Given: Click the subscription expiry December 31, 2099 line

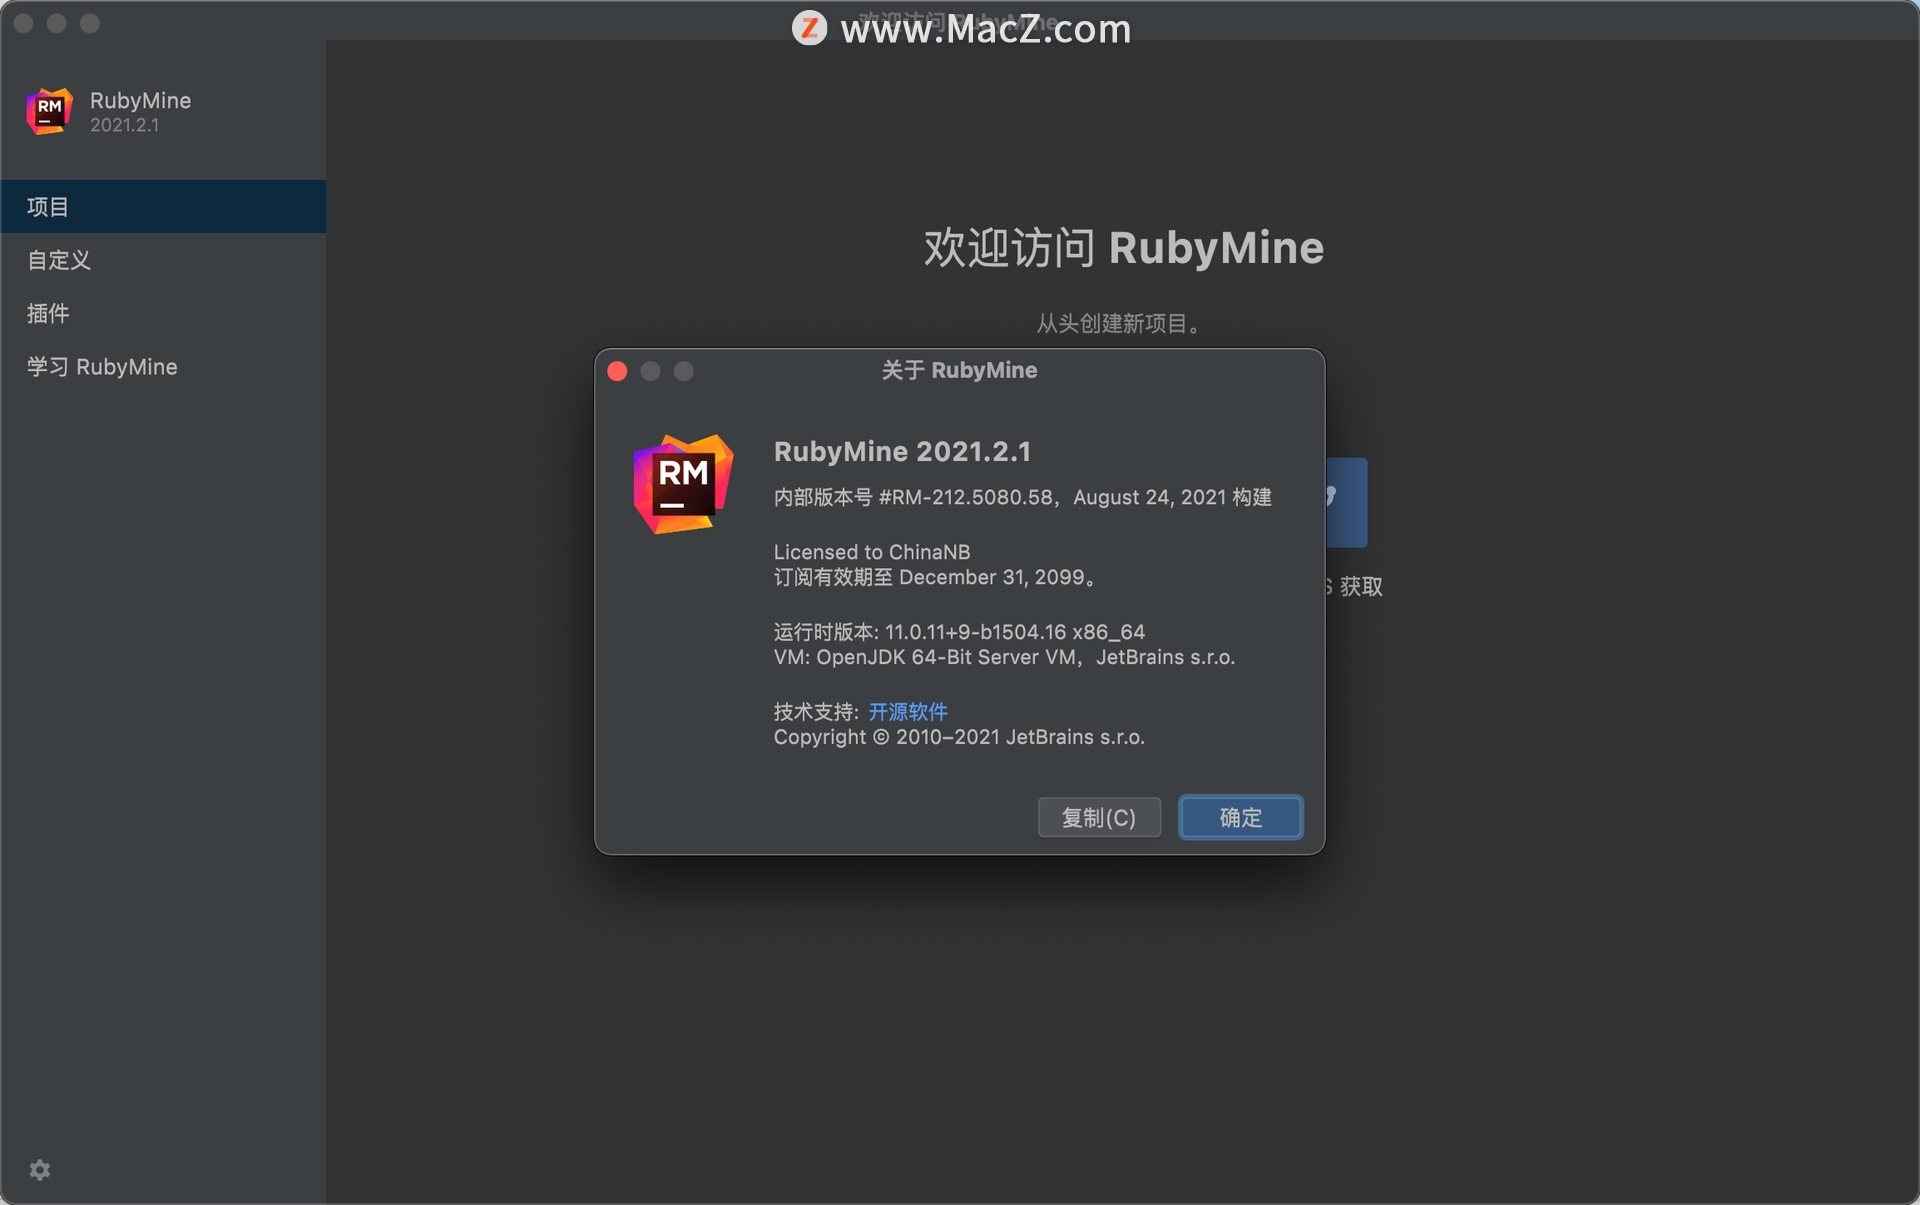Looking at the screenshot, I should (x=936, y=578).
